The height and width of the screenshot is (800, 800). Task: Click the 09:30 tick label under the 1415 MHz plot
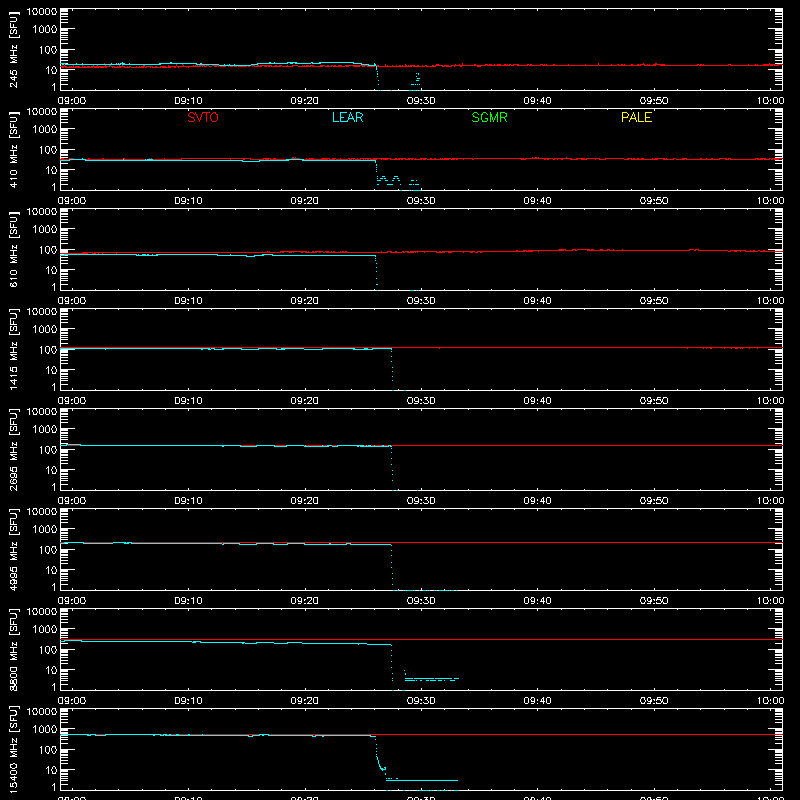pos(421,401)
